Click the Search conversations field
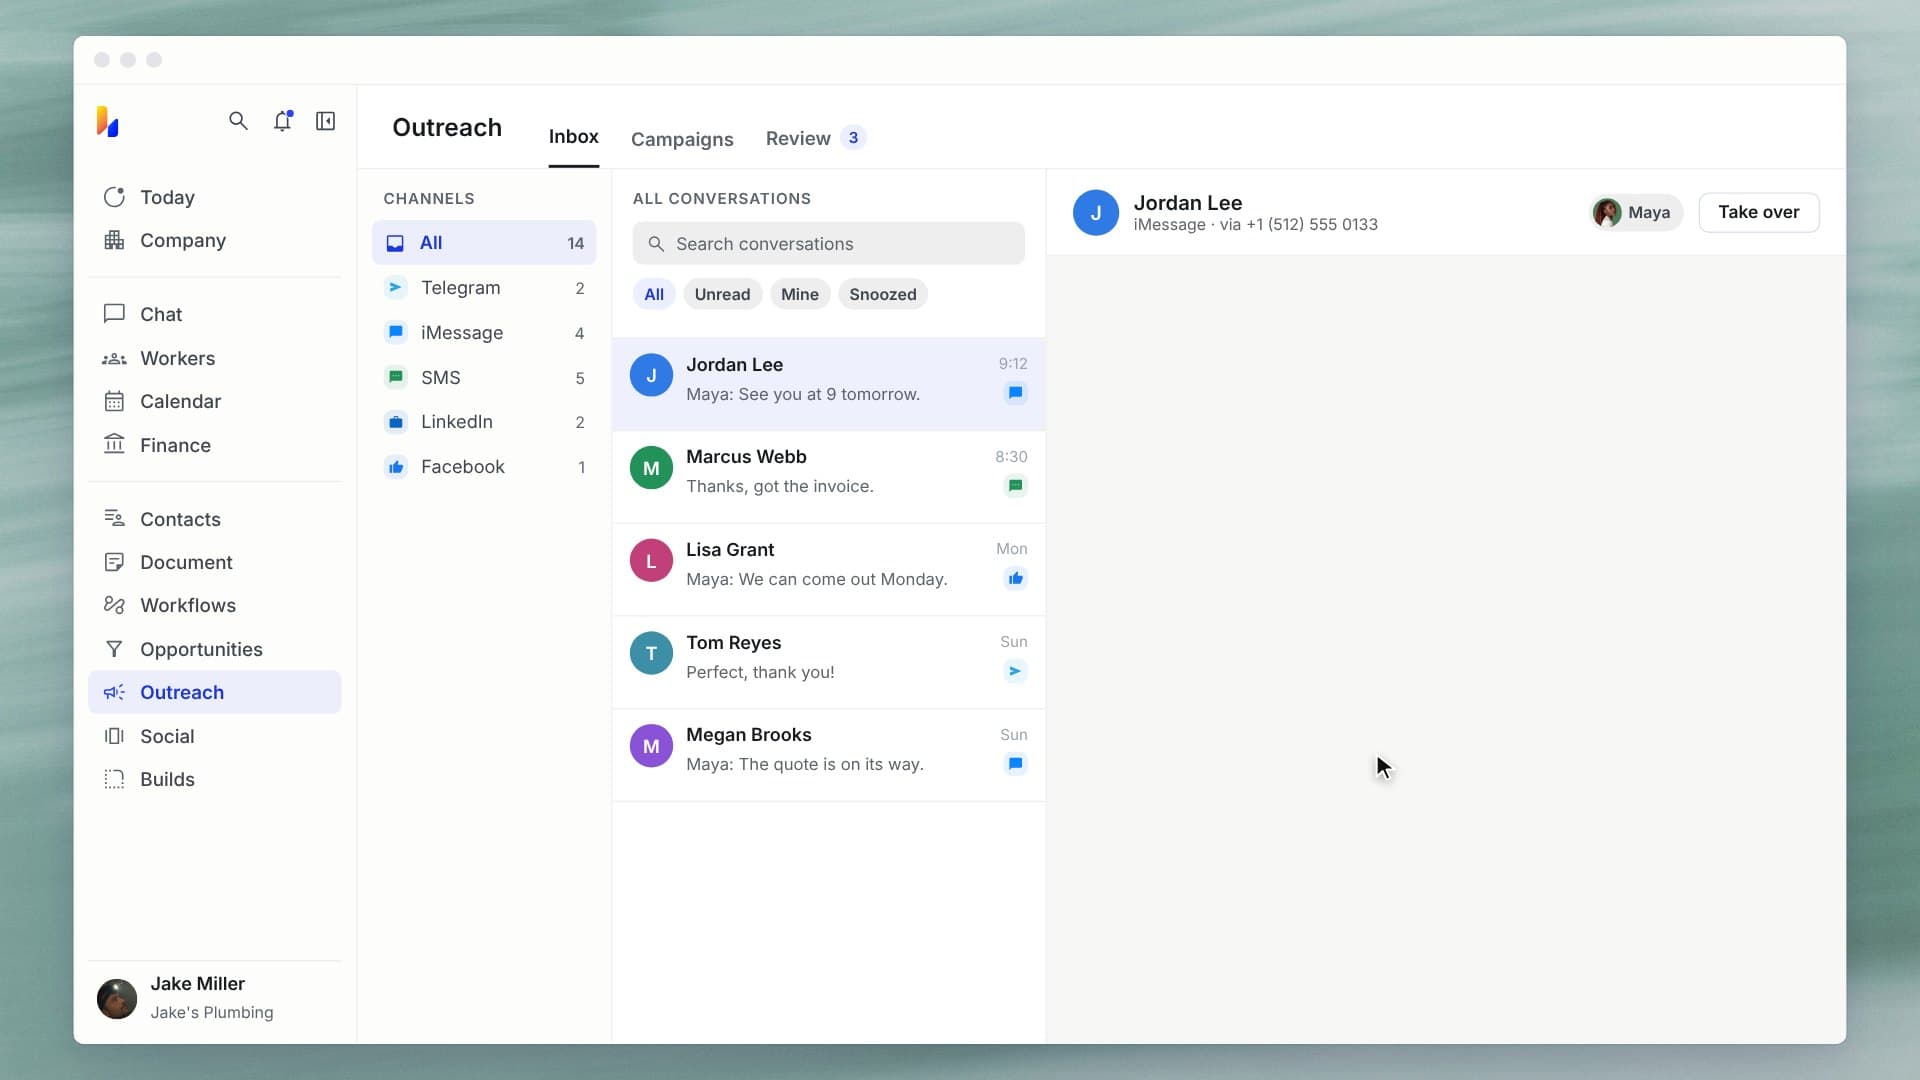1920x1080 pixels. [x=828, y=244]
